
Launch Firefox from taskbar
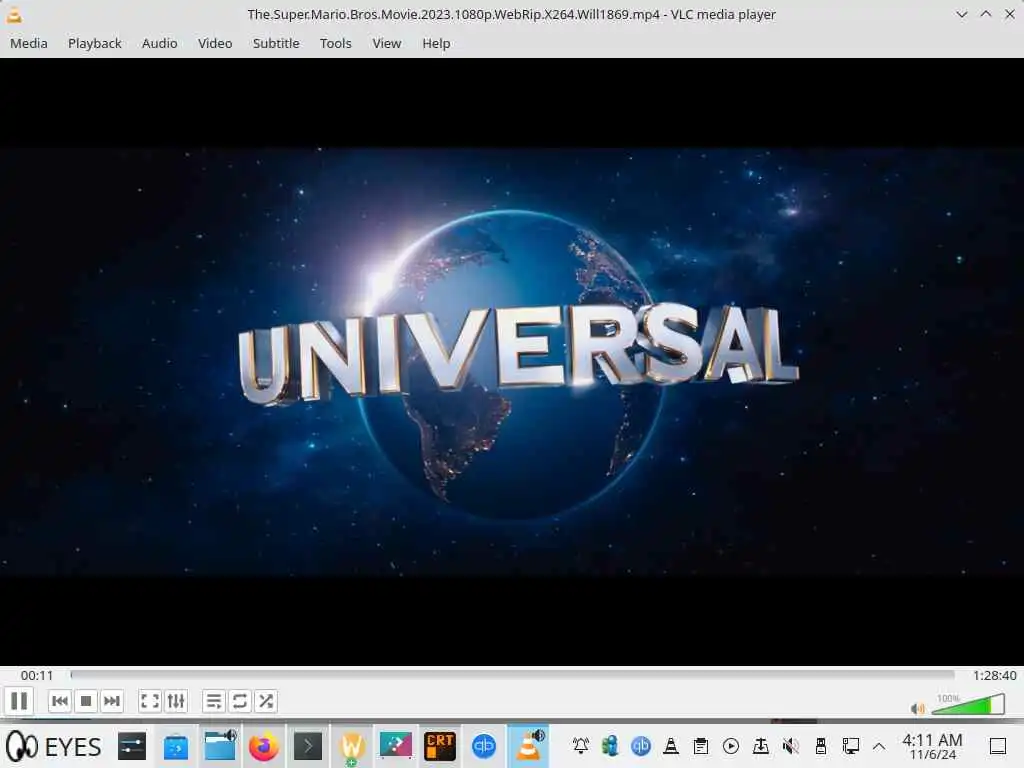[264, 746]
